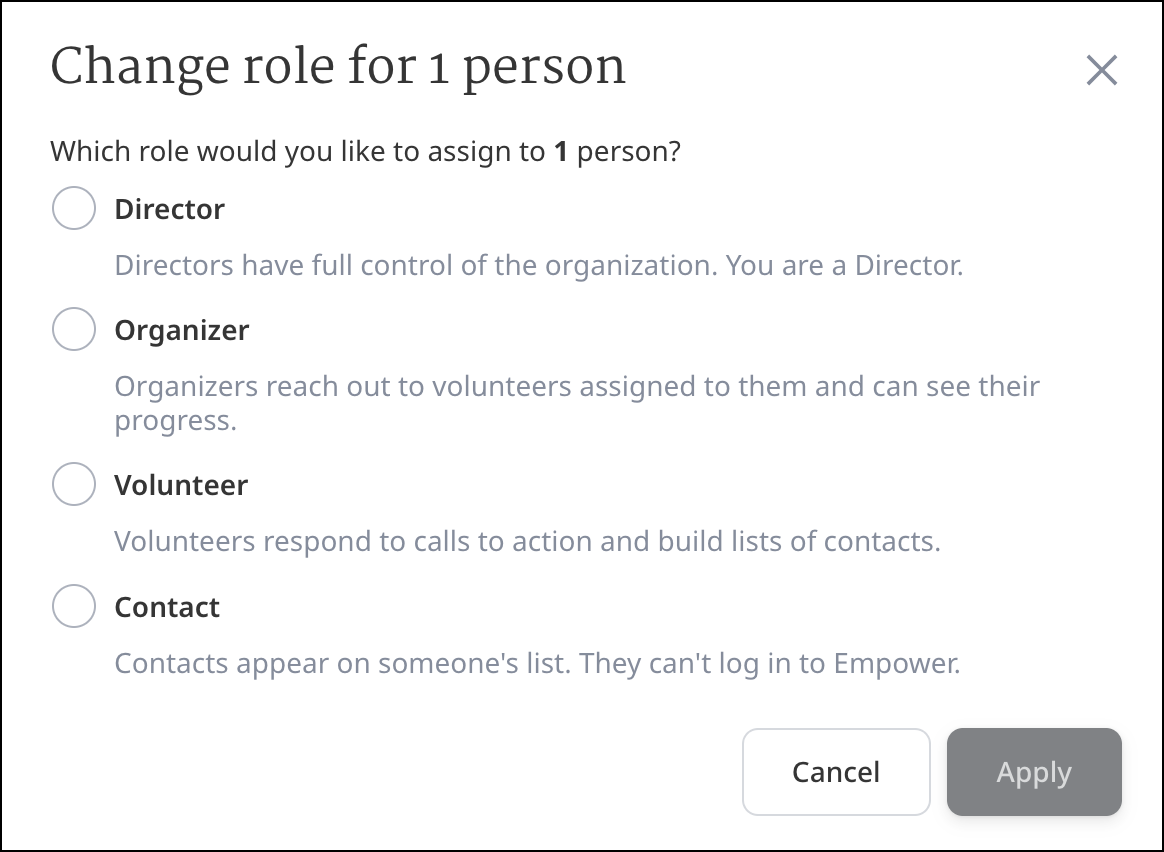The height and width of the screenshot is (852, 1164).
Task: Select the Contact role radio circle
Action: [74, 606]
